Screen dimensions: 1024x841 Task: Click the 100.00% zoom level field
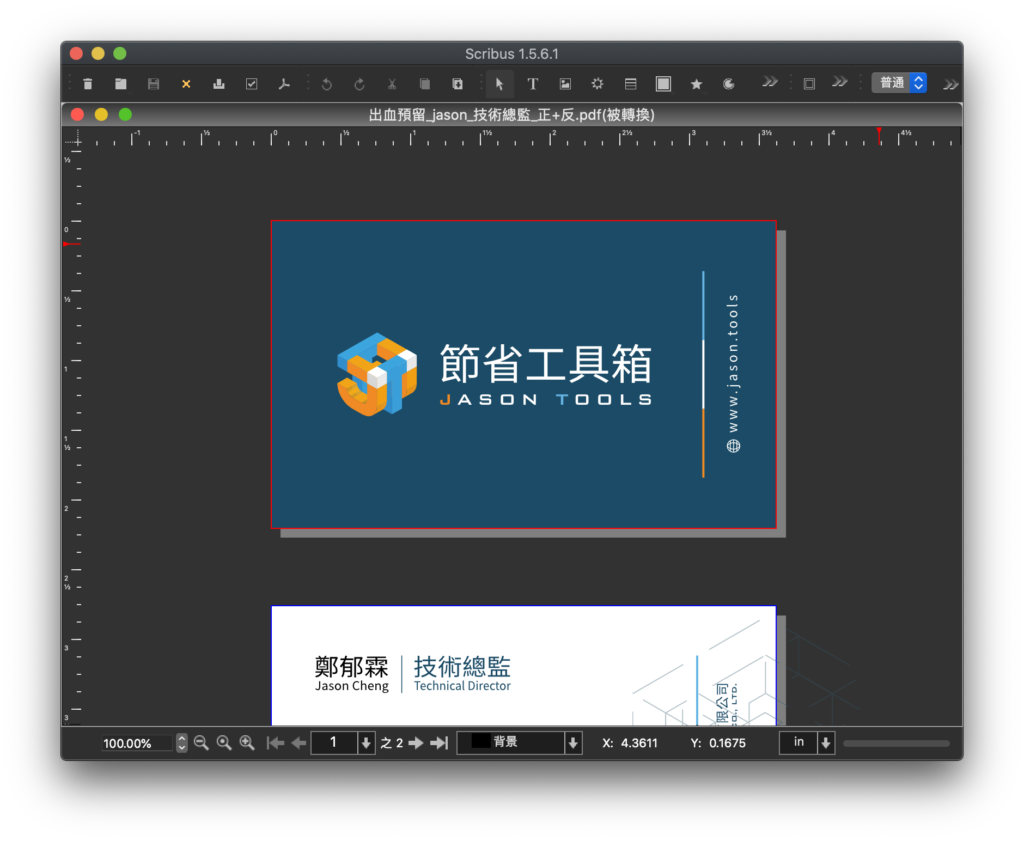136,743
